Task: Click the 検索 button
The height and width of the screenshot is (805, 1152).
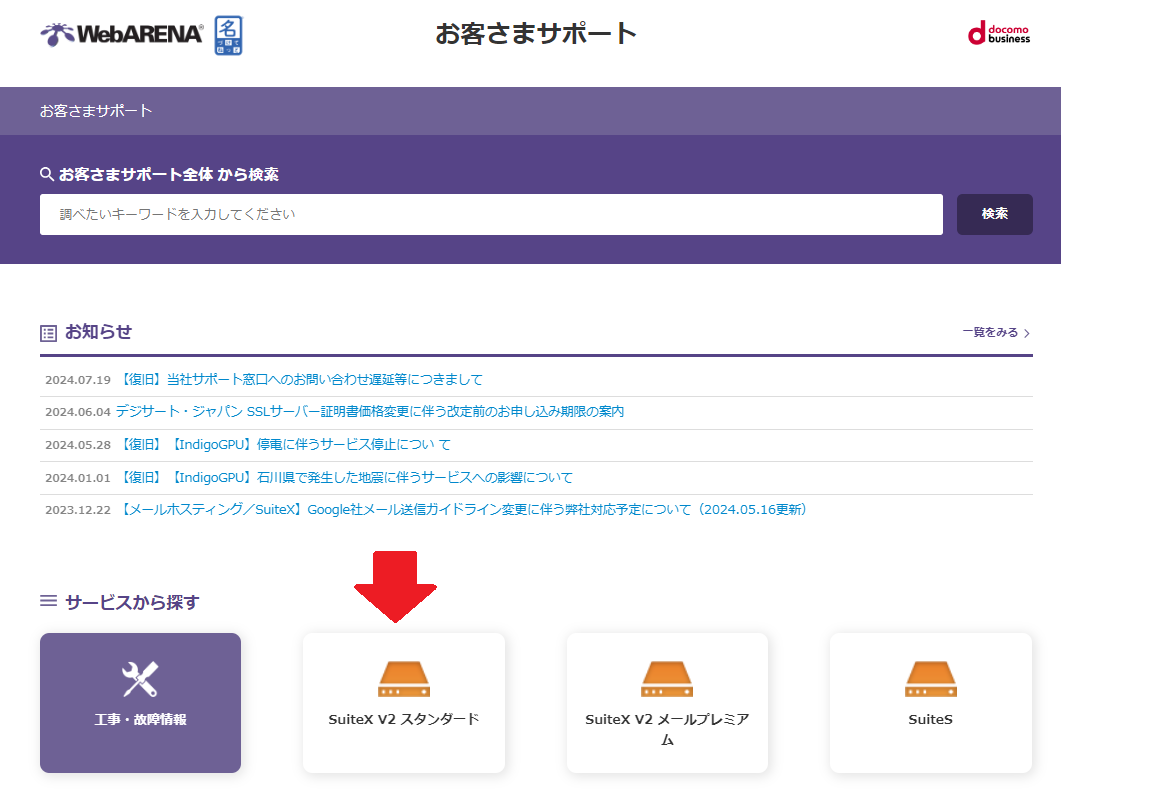Action: click(x=995, y=214)
